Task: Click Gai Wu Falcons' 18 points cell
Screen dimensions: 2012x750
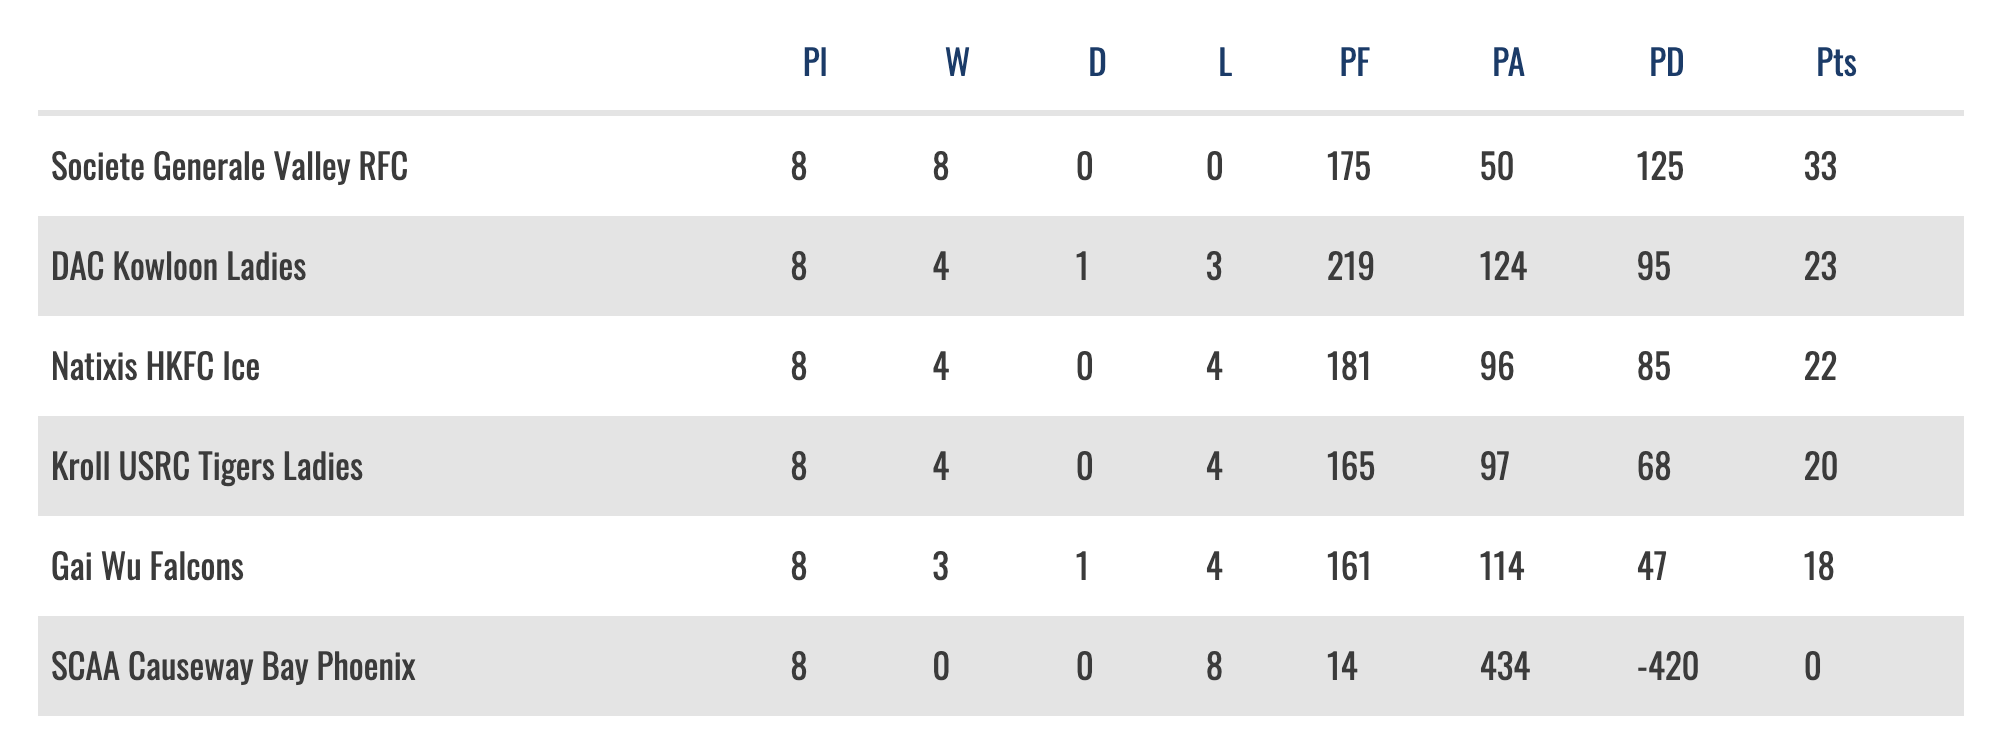Action: pyautogui.click(x=1819, y=567)
